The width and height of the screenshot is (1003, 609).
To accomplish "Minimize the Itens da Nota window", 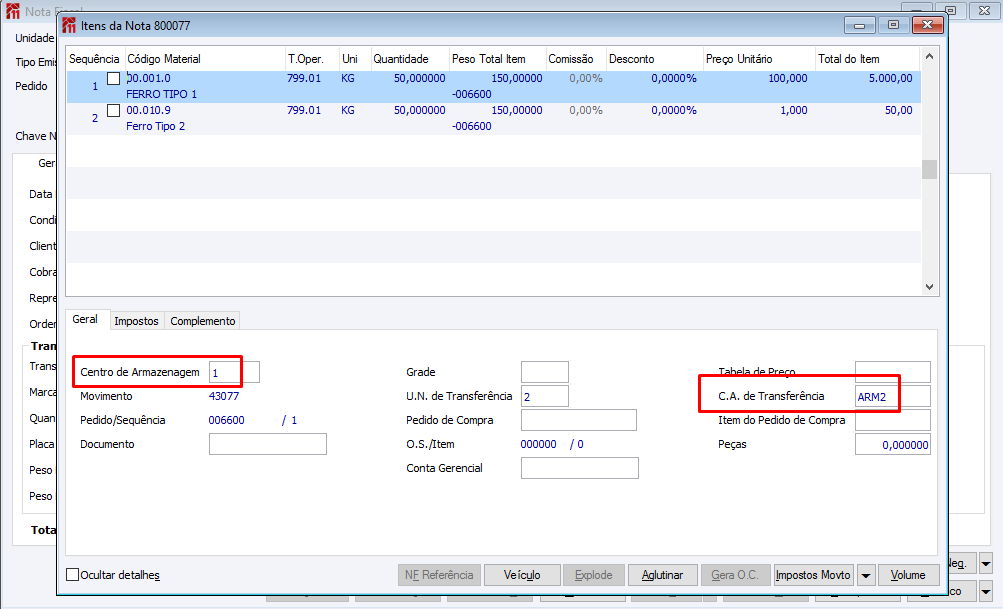I will (860, 26).
